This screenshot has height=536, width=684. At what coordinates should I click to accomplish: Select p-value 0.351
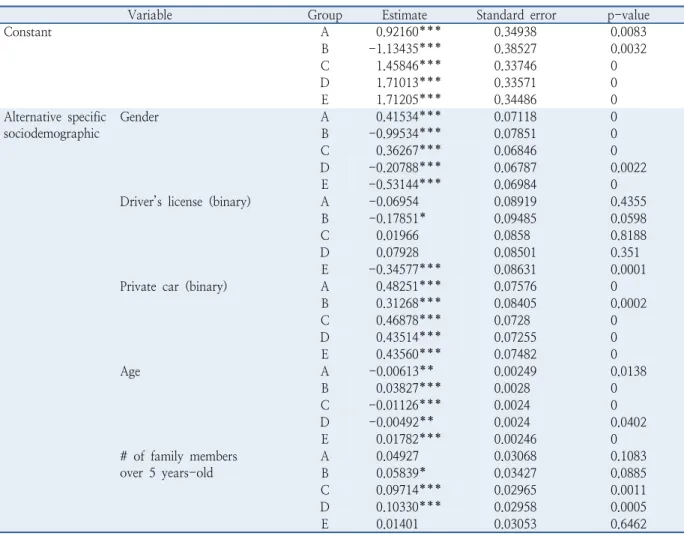click(625, 253)
